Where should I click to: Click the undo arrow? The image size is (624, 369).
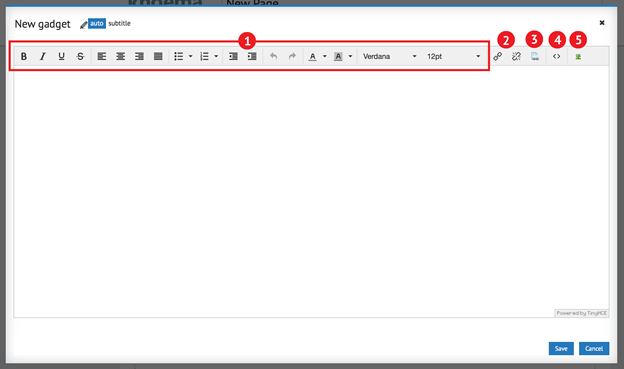pos(273,57)
